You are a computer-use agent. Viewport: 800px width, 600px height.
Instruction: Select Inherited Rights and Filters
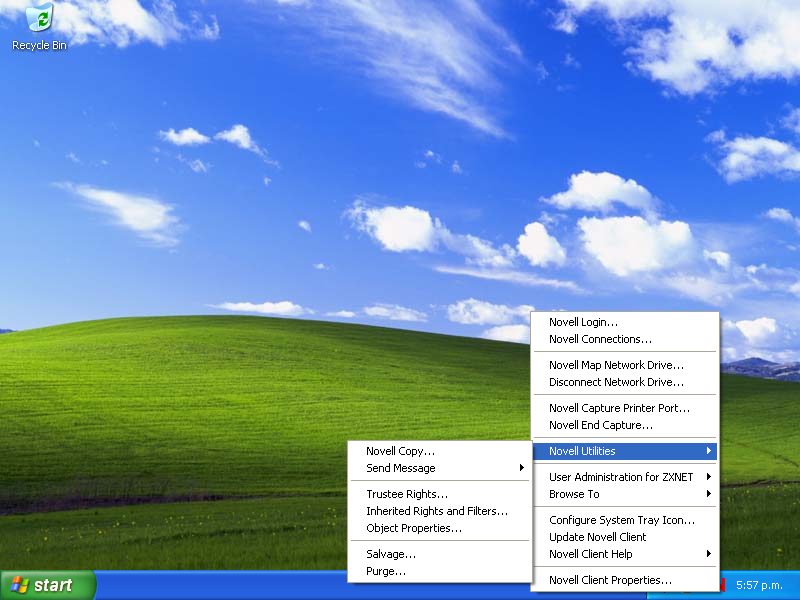click(x=440, y=511)
